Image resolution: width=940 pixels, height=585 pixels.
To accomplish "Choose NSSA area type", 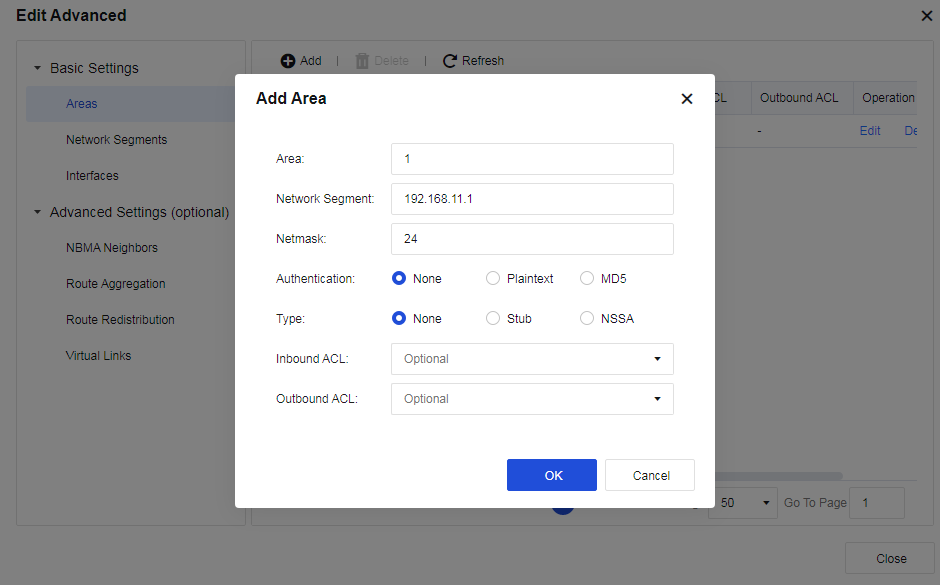I will 587,319.
